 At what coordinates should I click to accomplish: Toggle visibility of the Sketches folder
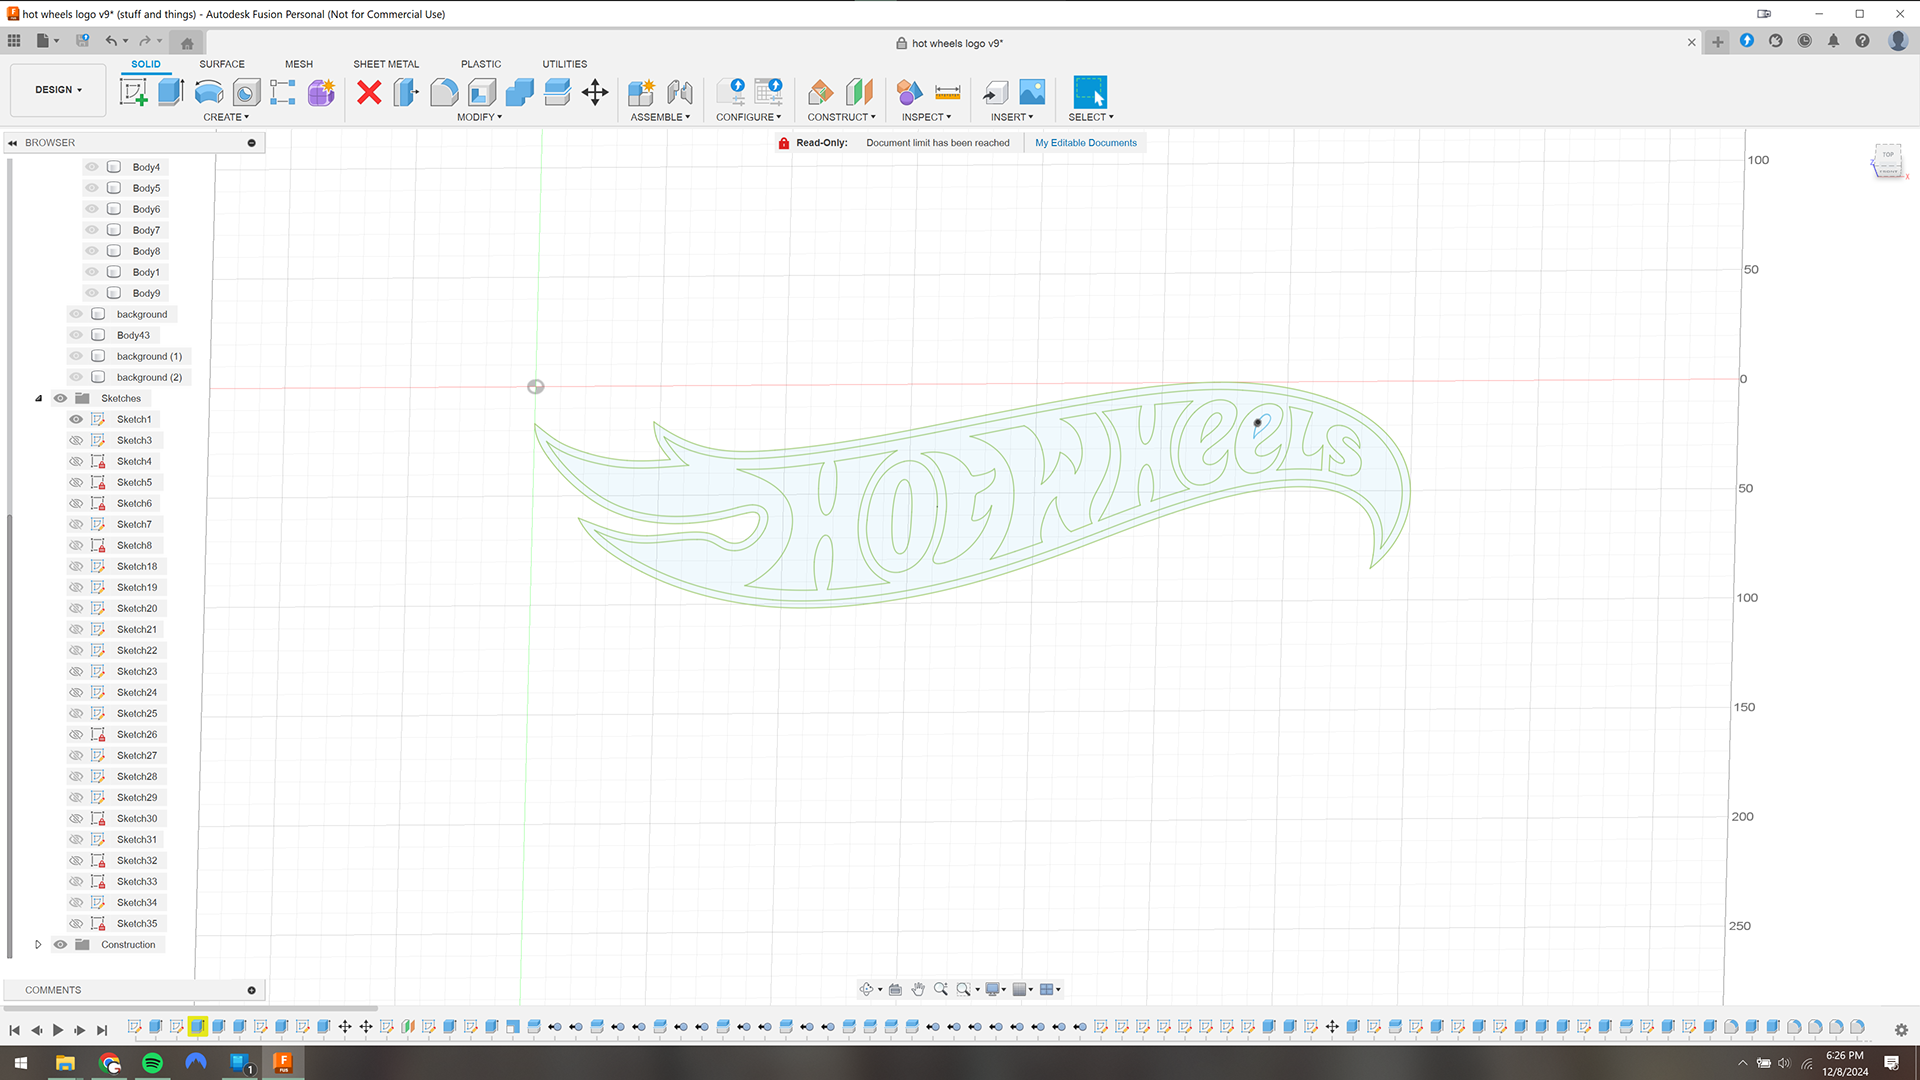(x=60, y=398)
